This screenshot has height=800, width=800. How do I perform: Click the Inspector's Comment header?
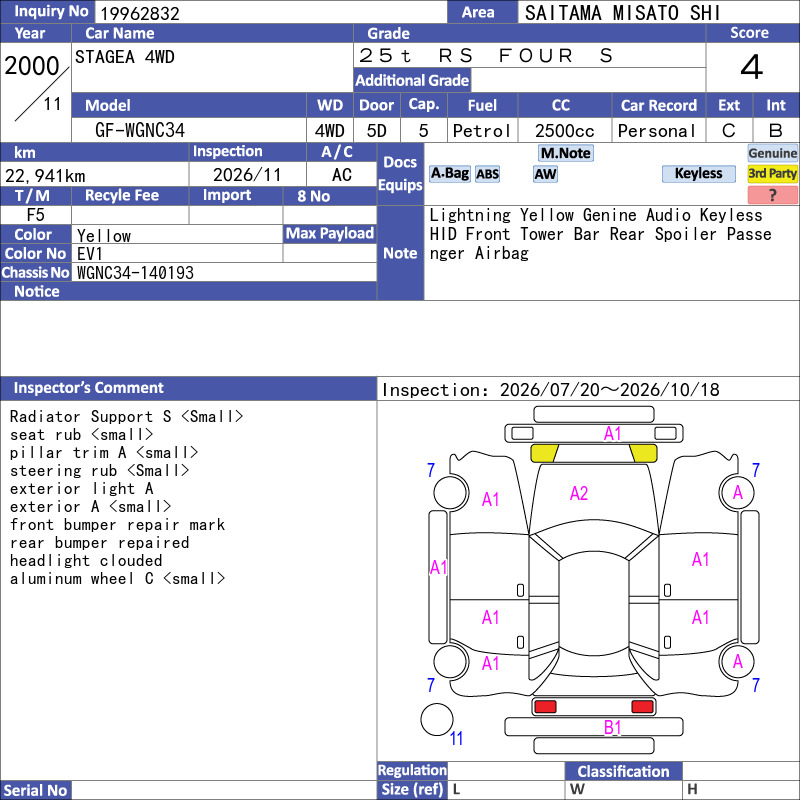[89, 388]
